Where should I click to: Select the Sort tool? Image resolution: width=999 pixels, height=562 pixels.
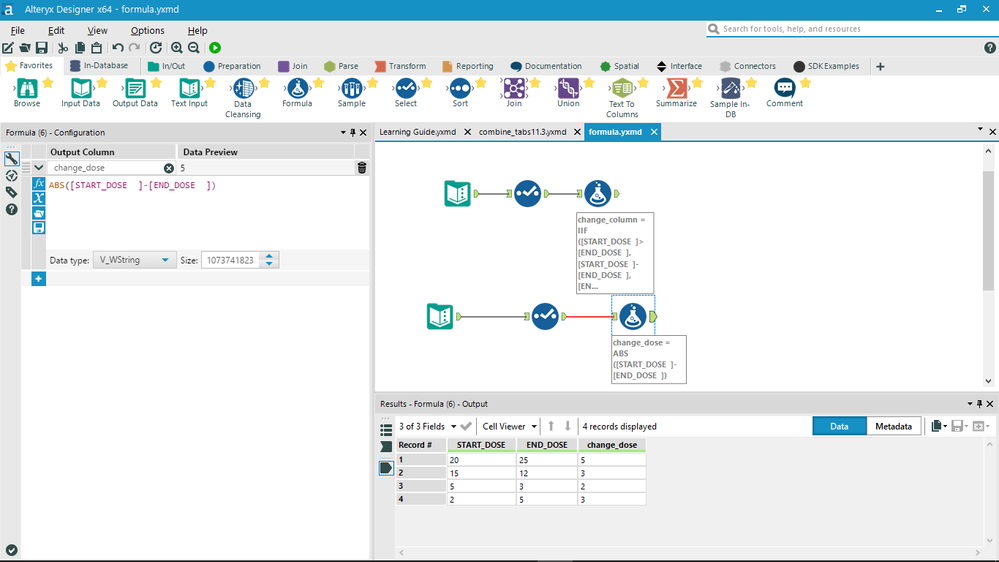click(460, 92)
